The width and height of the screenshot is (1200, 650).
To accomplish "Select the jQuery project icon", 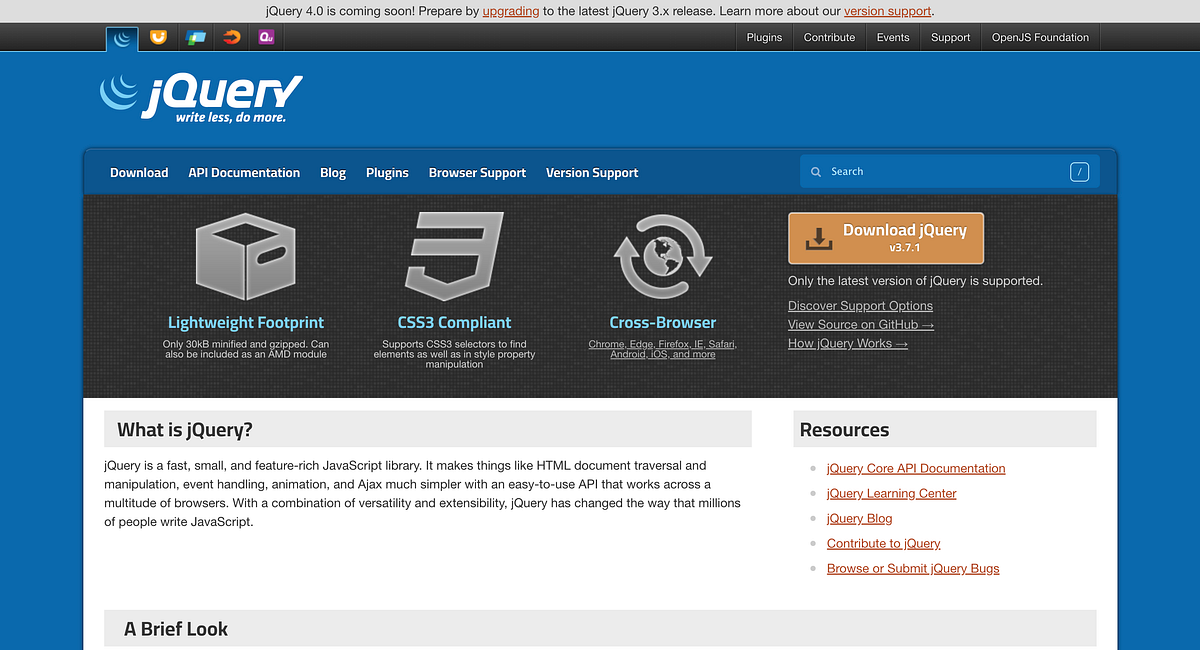I will (x=121, y=37).
